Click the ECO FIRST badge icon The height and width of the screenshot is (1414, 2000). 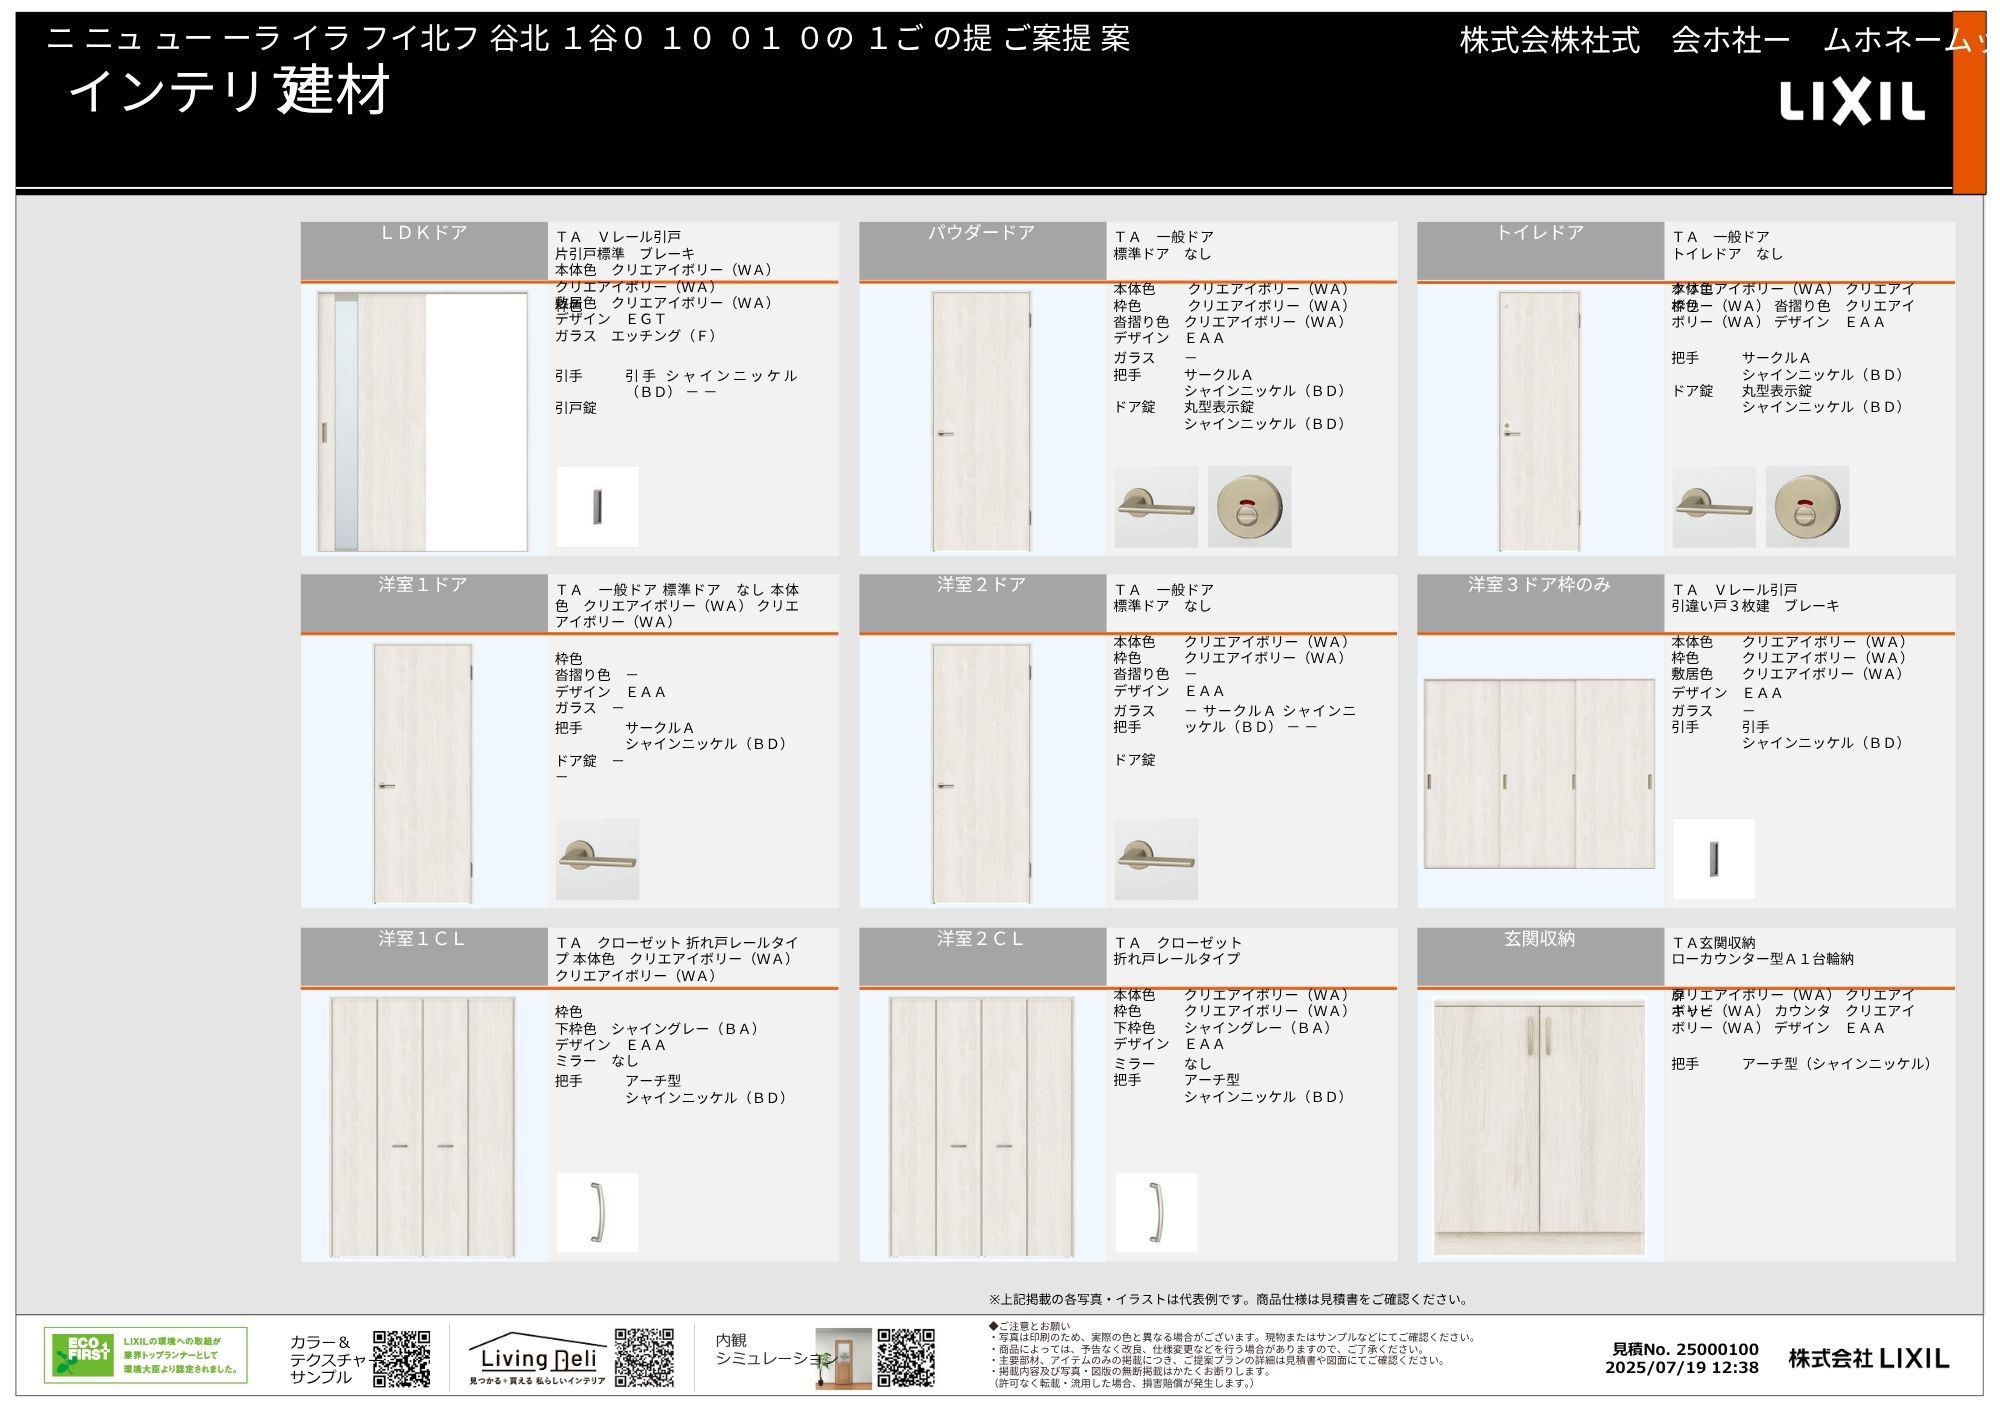pos(83,1355)
